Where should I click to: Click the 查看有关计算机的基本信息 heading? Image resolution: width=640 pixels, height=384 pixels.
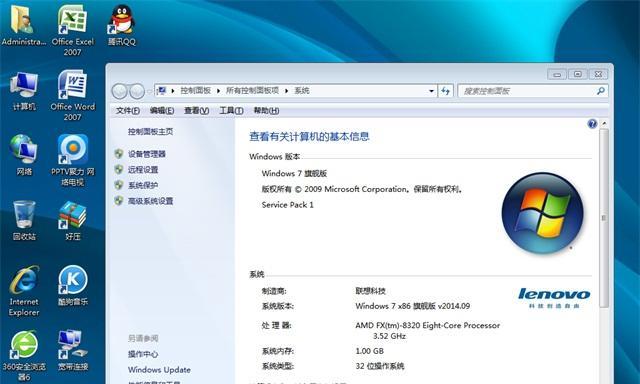point(309,136)
